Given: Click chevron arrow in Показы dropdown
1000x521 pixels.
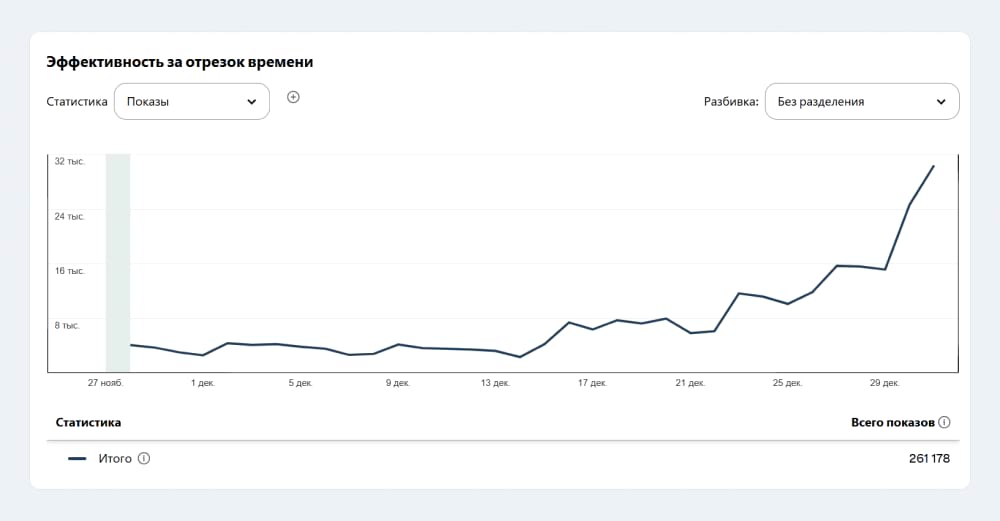Looking at the screenshot, I should tap(252, 102).
